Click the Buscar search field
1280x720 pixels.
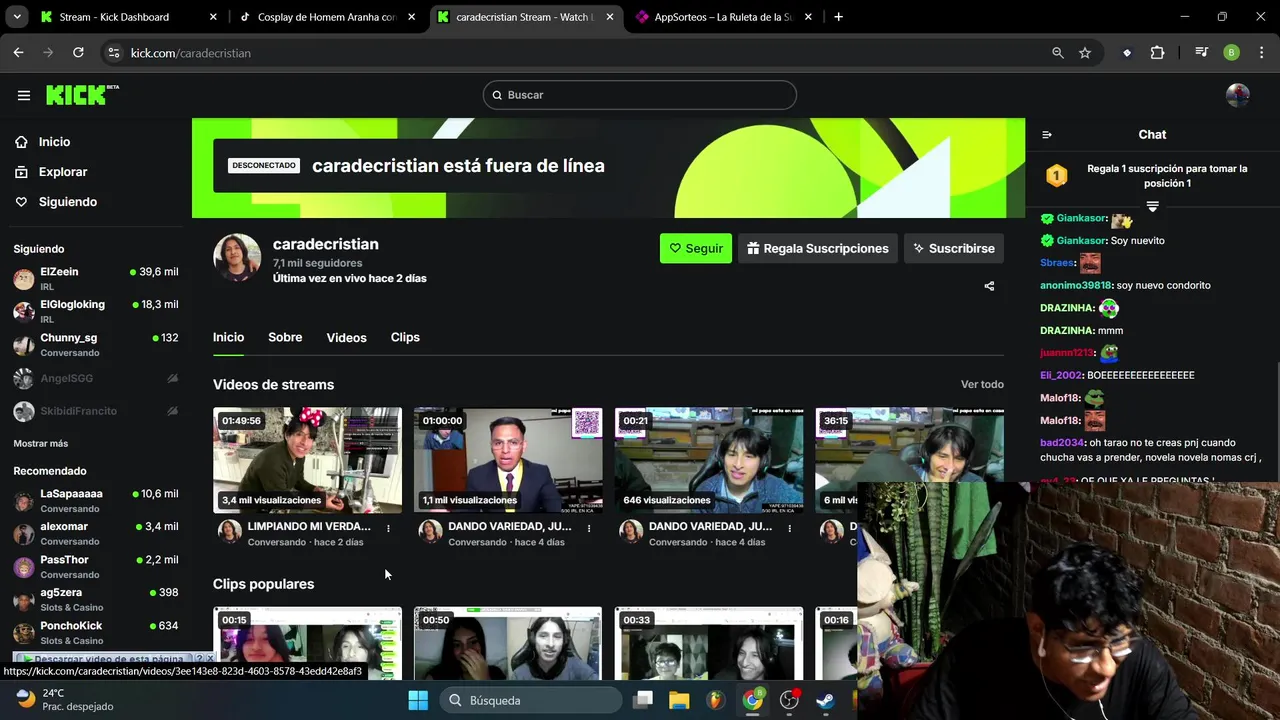pos(640,95)
